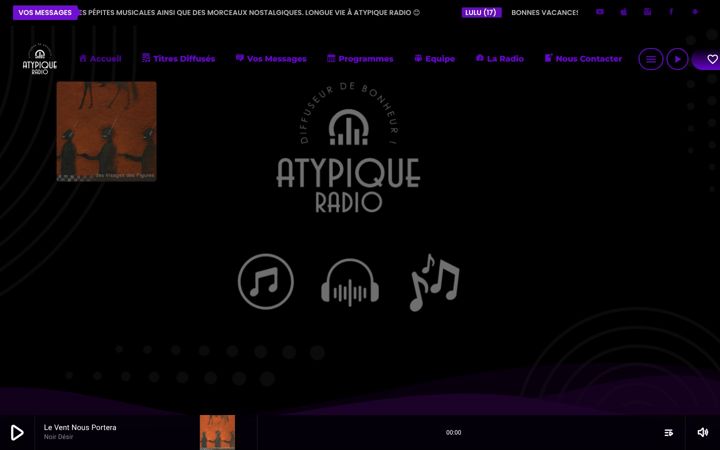Viewport: 720px width, 450px height.
Task: Click the song title Le Vent Nous Portera
Action: click(x=80, y=428)
